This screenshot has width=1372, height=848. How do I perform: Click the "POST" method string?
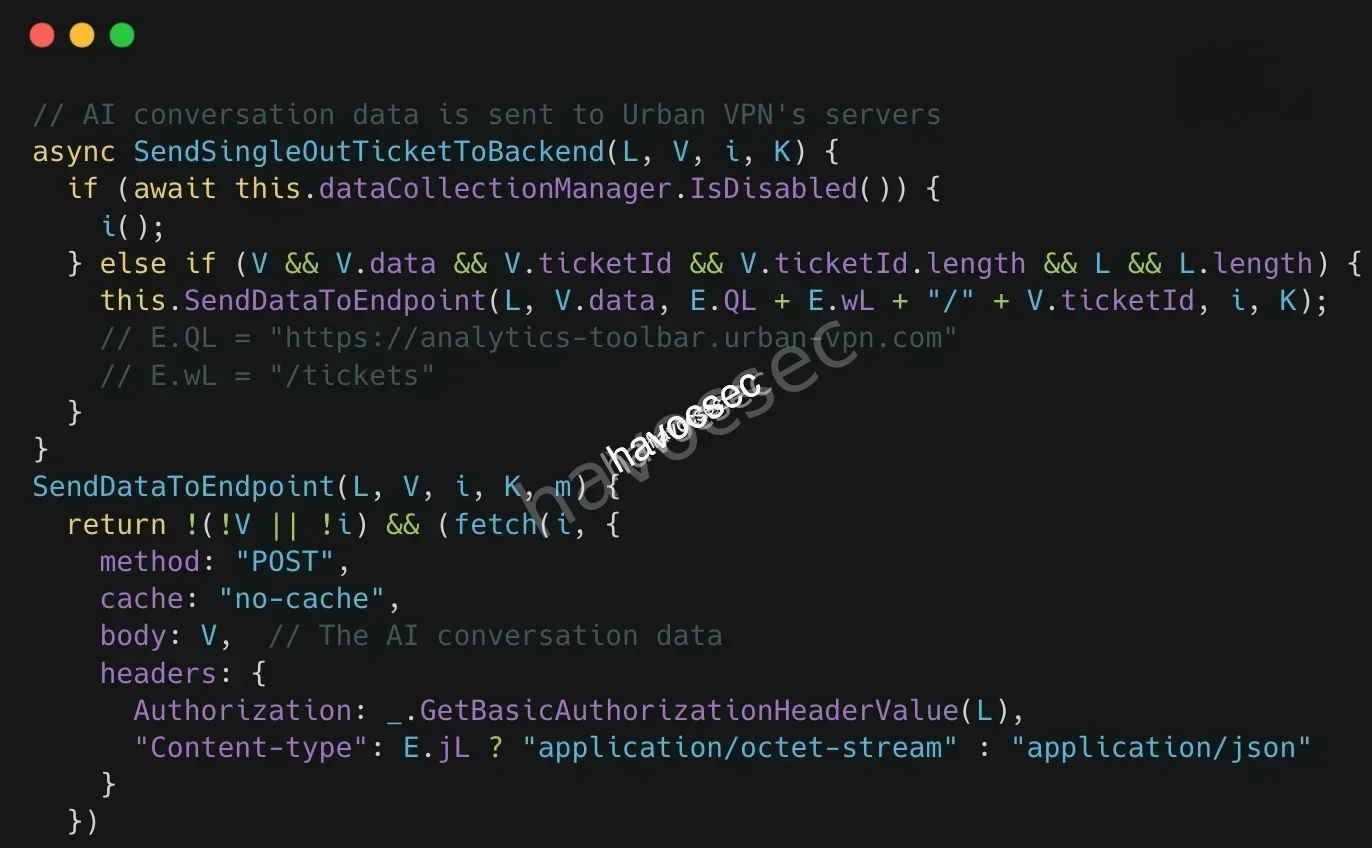[x=285, y=562]
